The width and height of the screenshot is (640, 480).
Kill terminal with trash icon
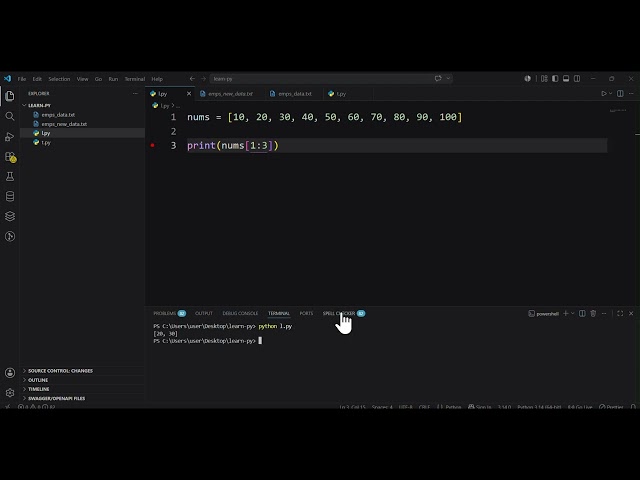(x=593, y=313)
